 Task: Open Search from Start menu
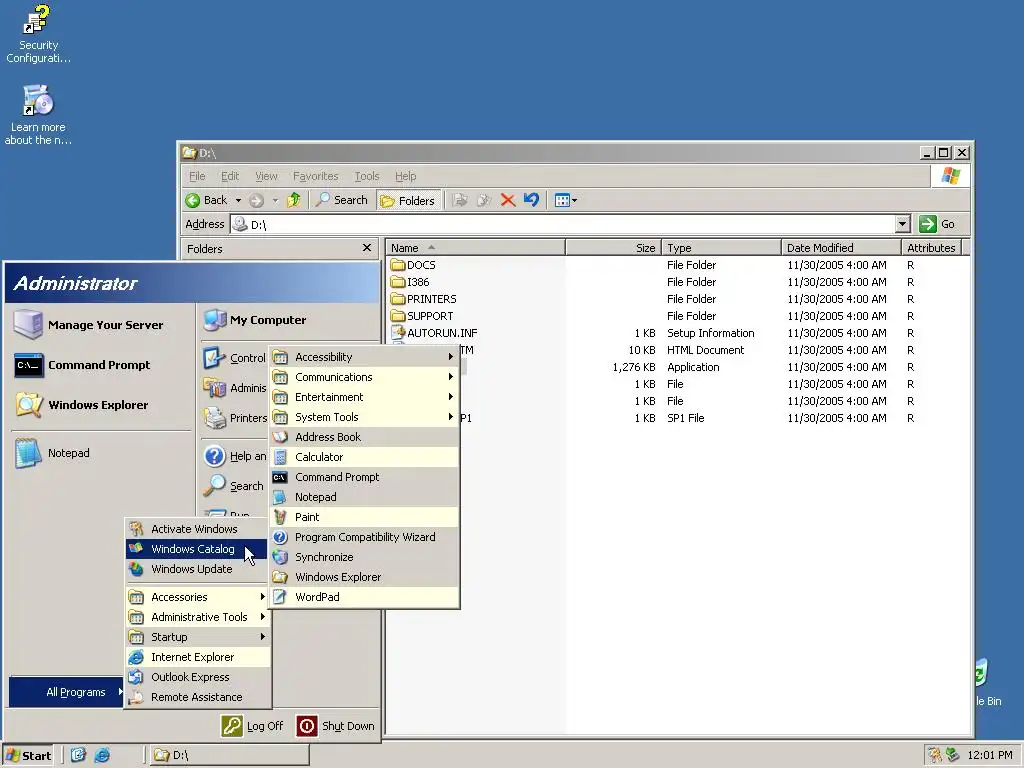pyautogui.click(x=234, y=486)
